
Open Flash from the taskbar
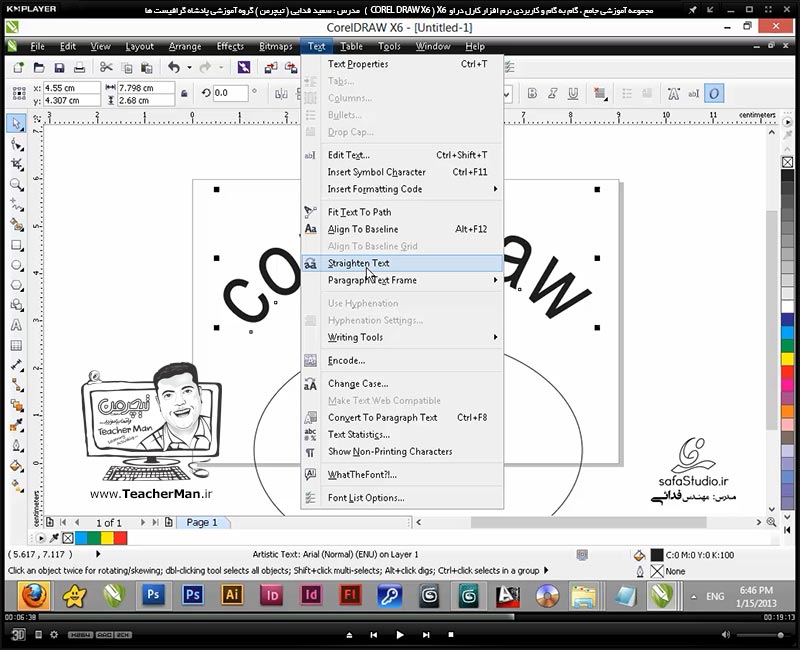tap(350, 595)
